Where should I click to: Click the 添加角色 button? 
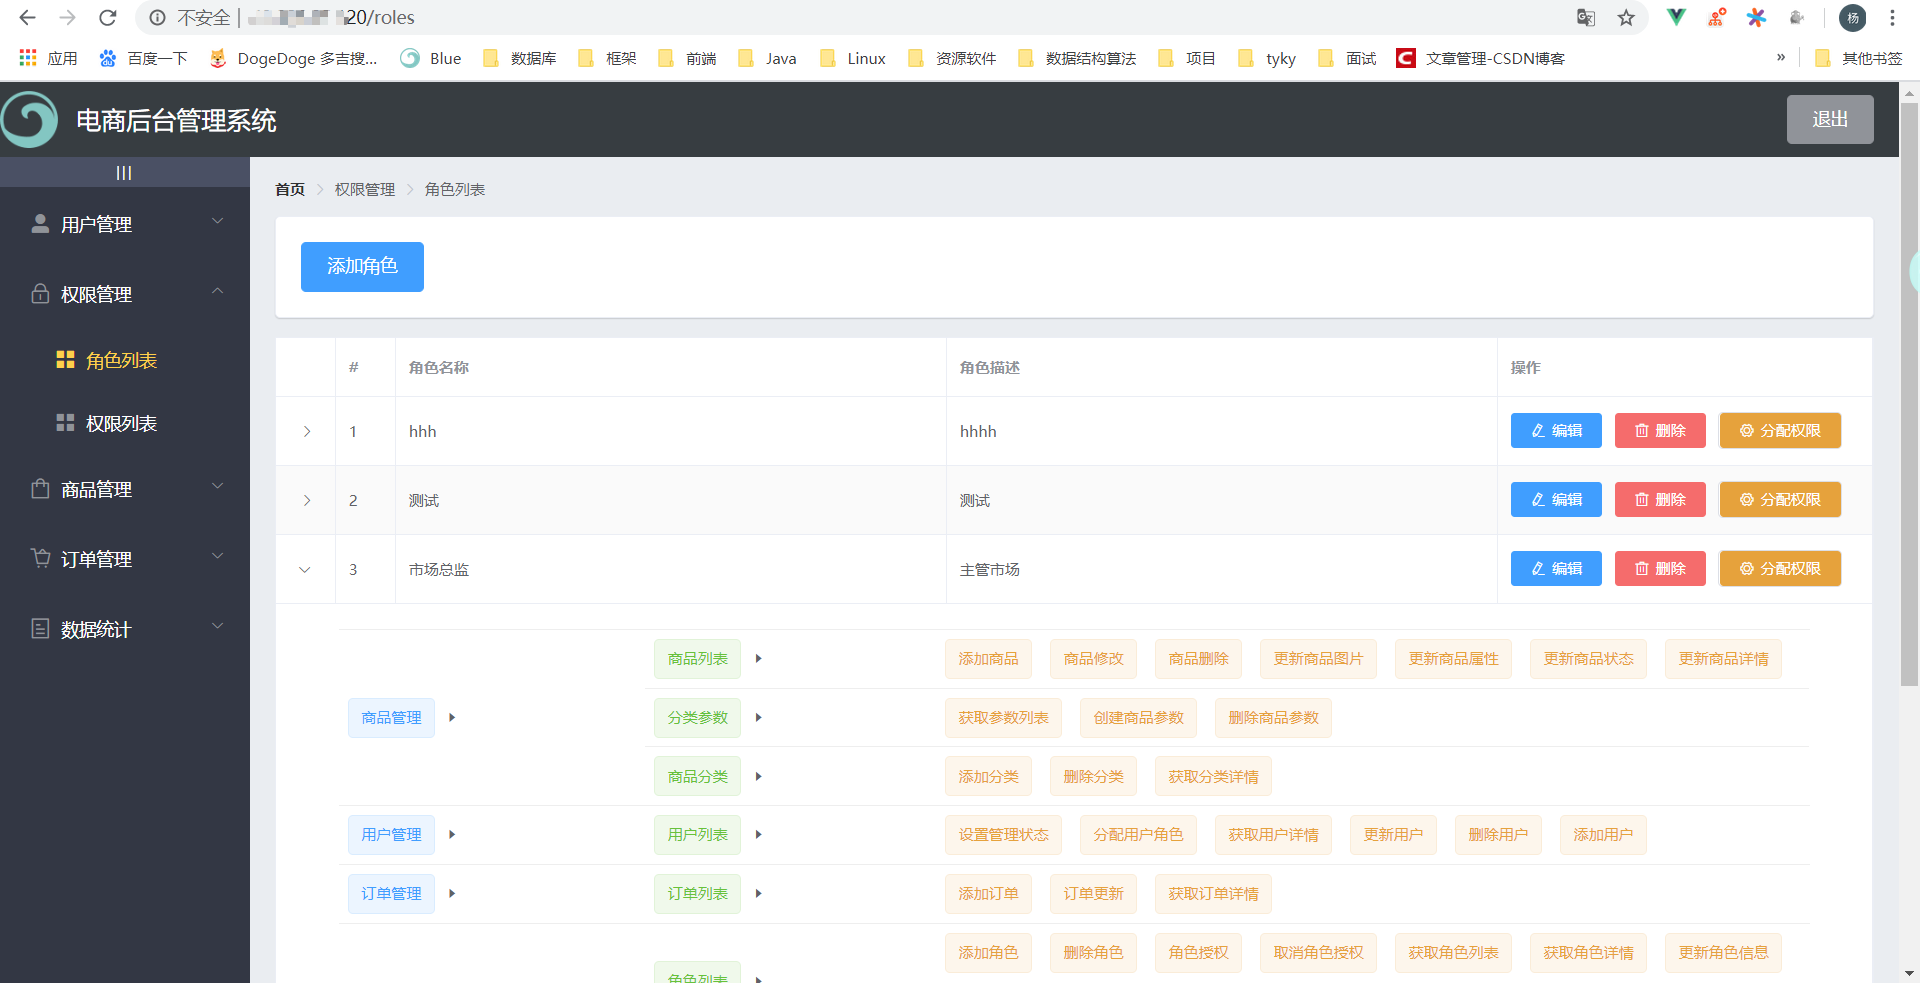(x=362, y=266)
